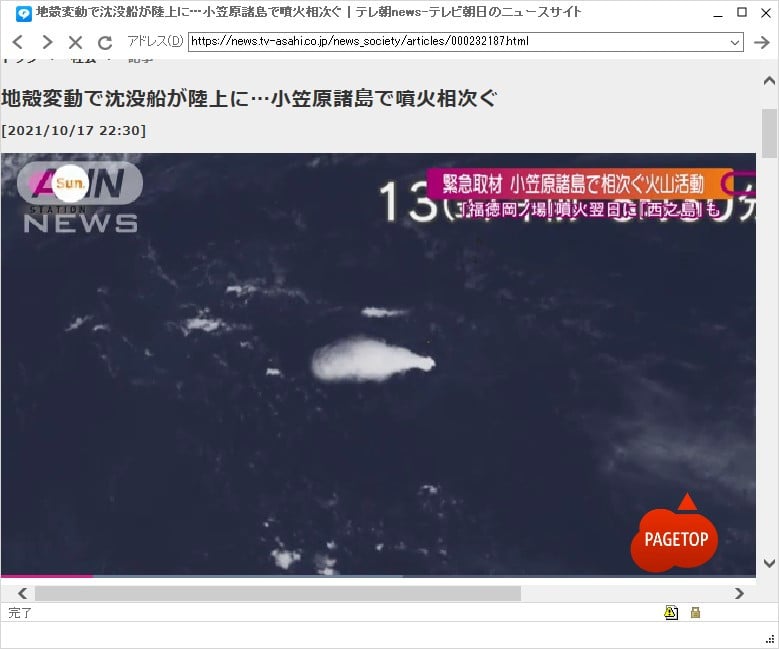Image resolution: width=779 pixels, height=649 pixels.
Task: Minimize the browser window
Action: [717, 14]
